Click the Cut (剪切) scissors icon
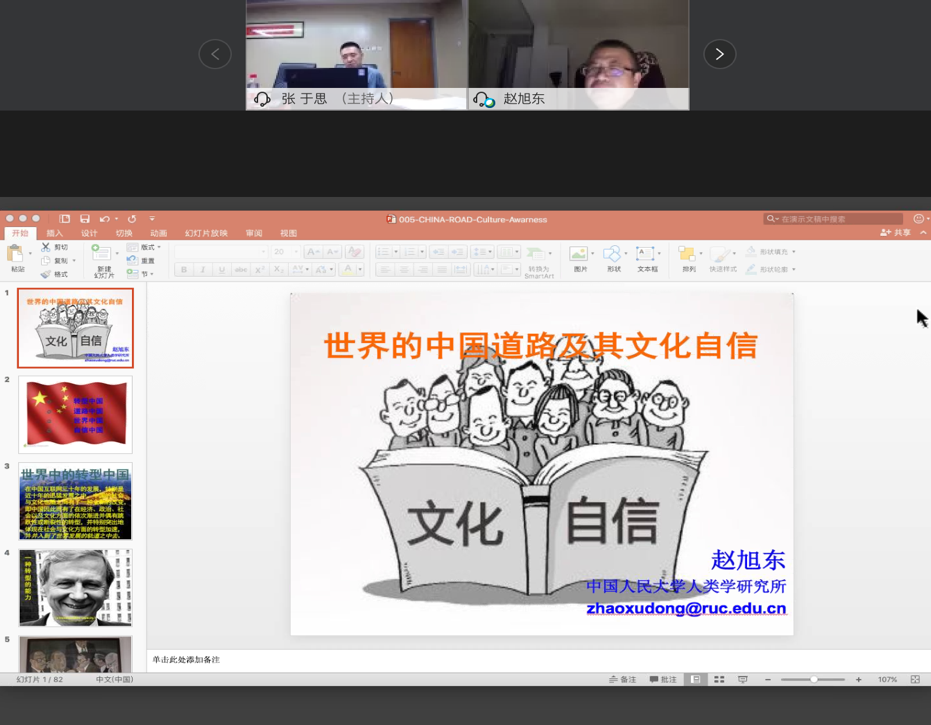The height and width of the screenshot is (725, 931). click(x=46, y=247)
